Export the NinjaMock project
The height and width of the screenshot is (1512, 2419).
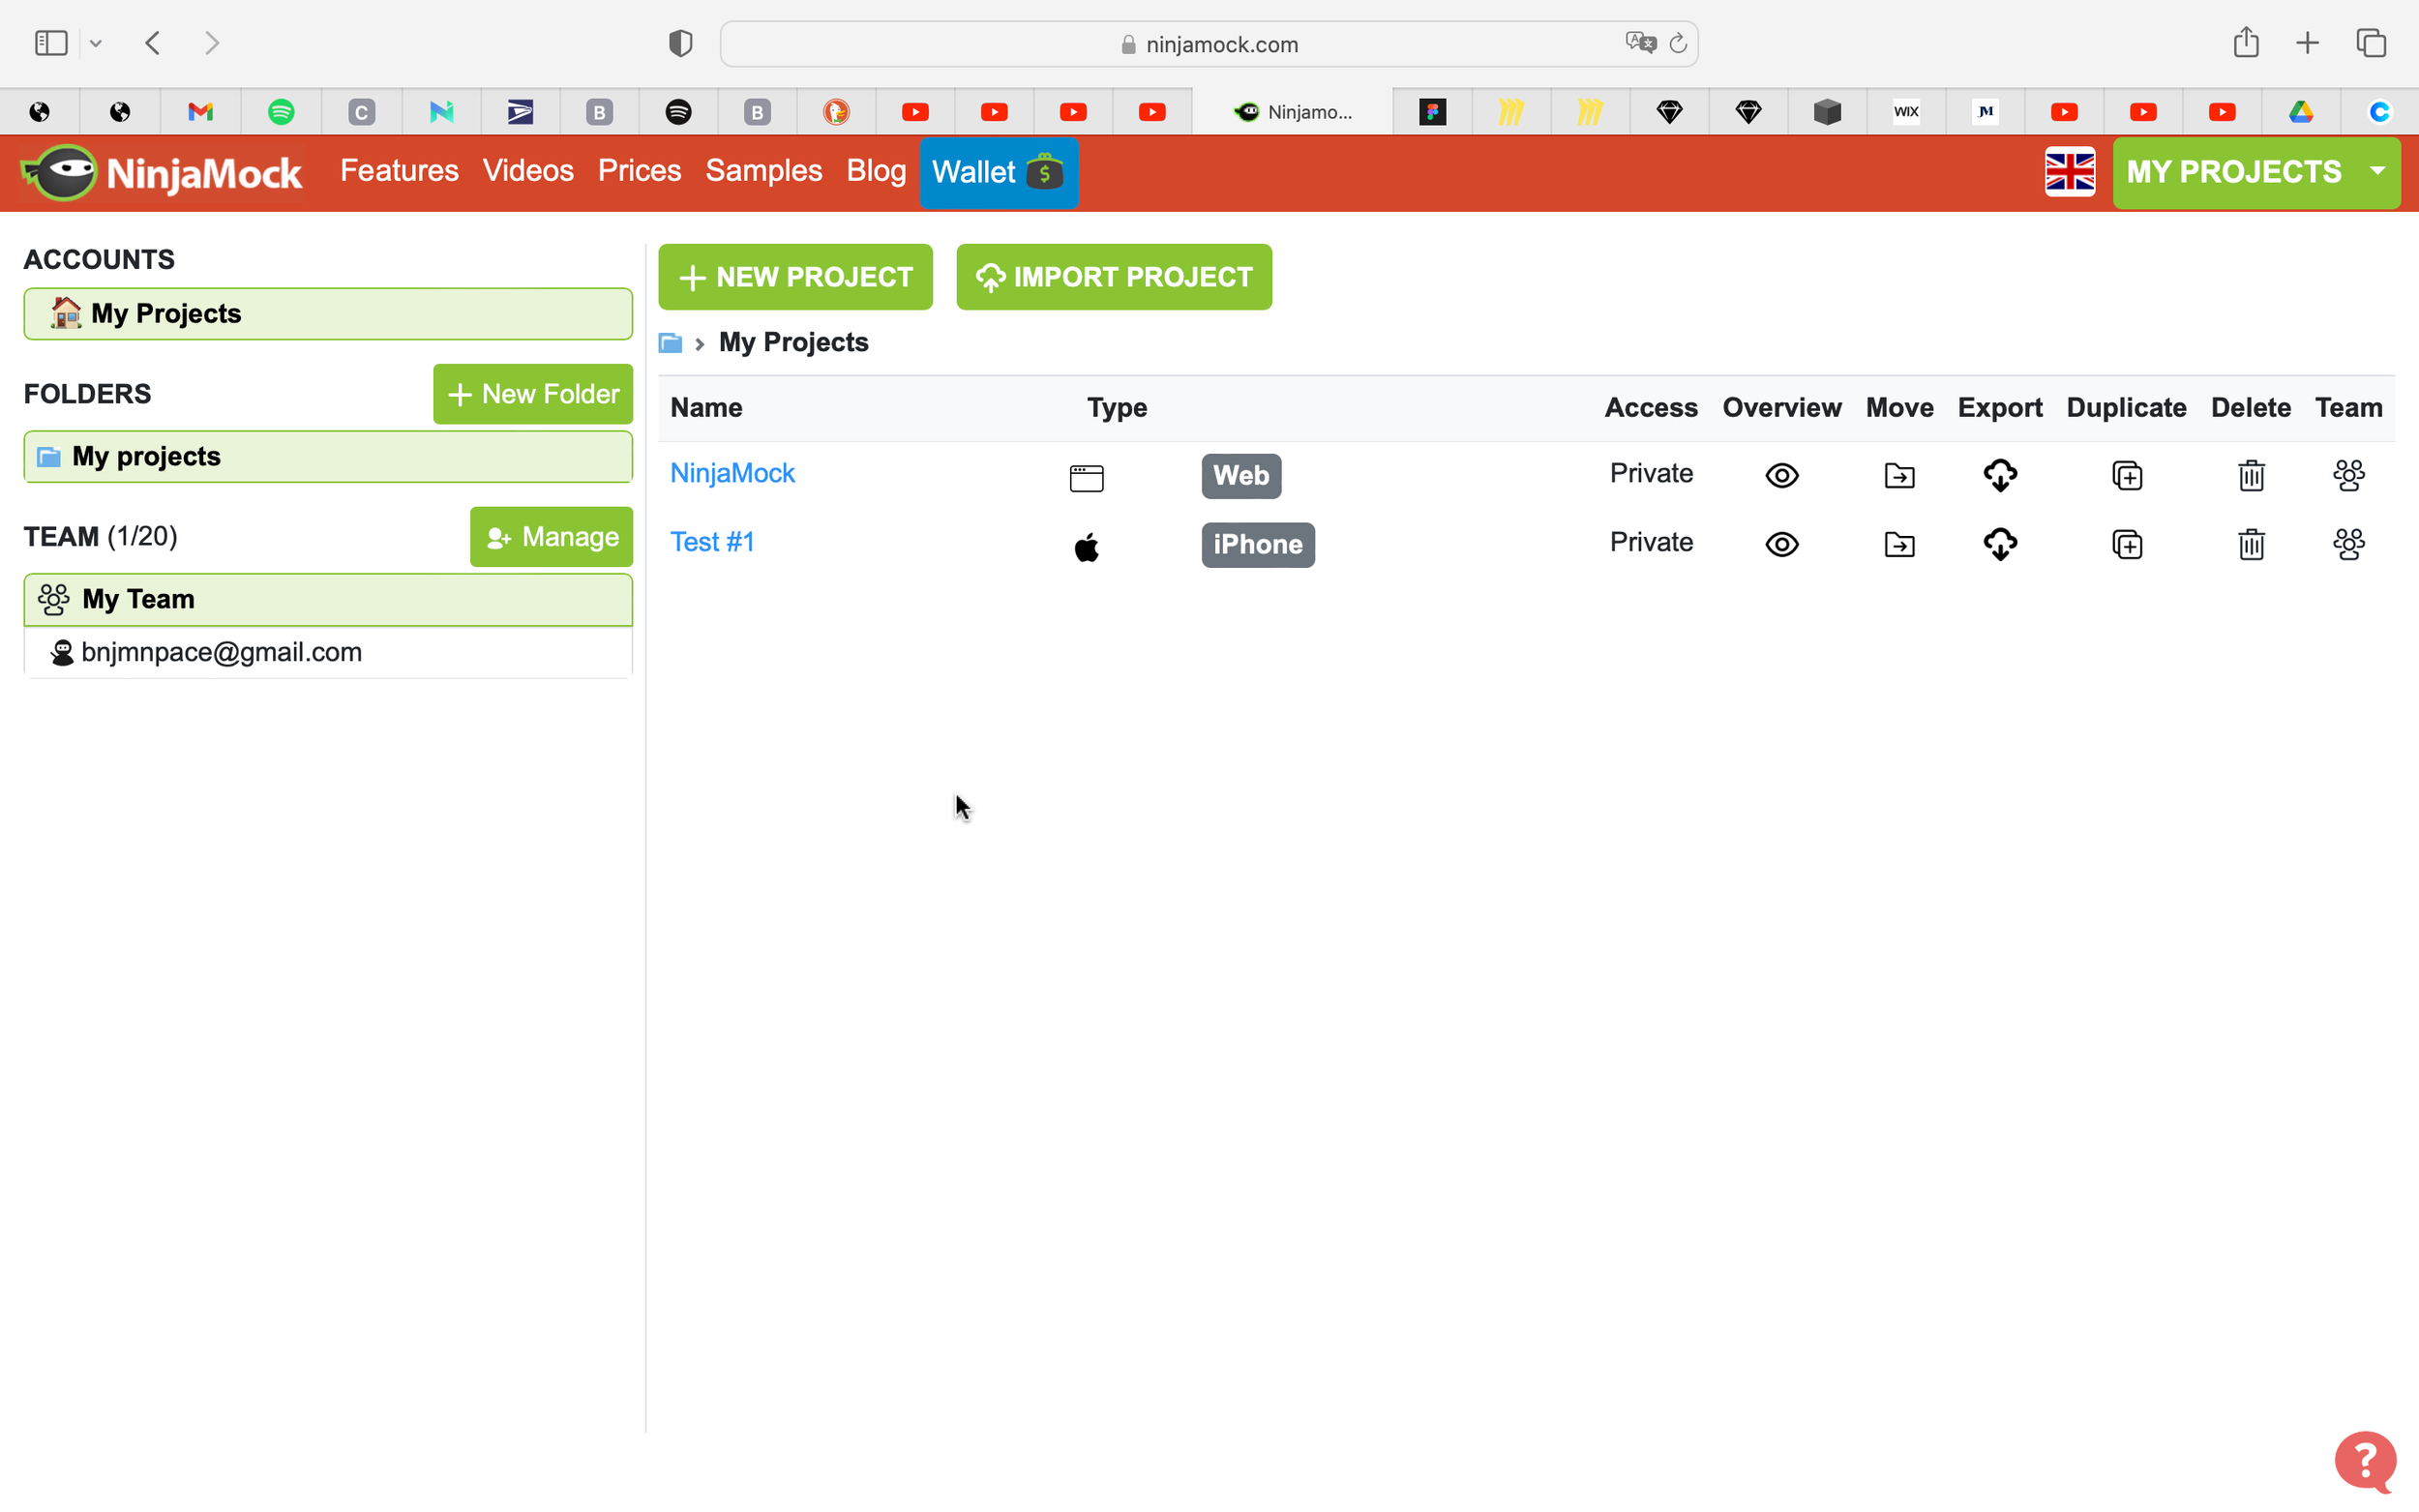coord(2000,475)
